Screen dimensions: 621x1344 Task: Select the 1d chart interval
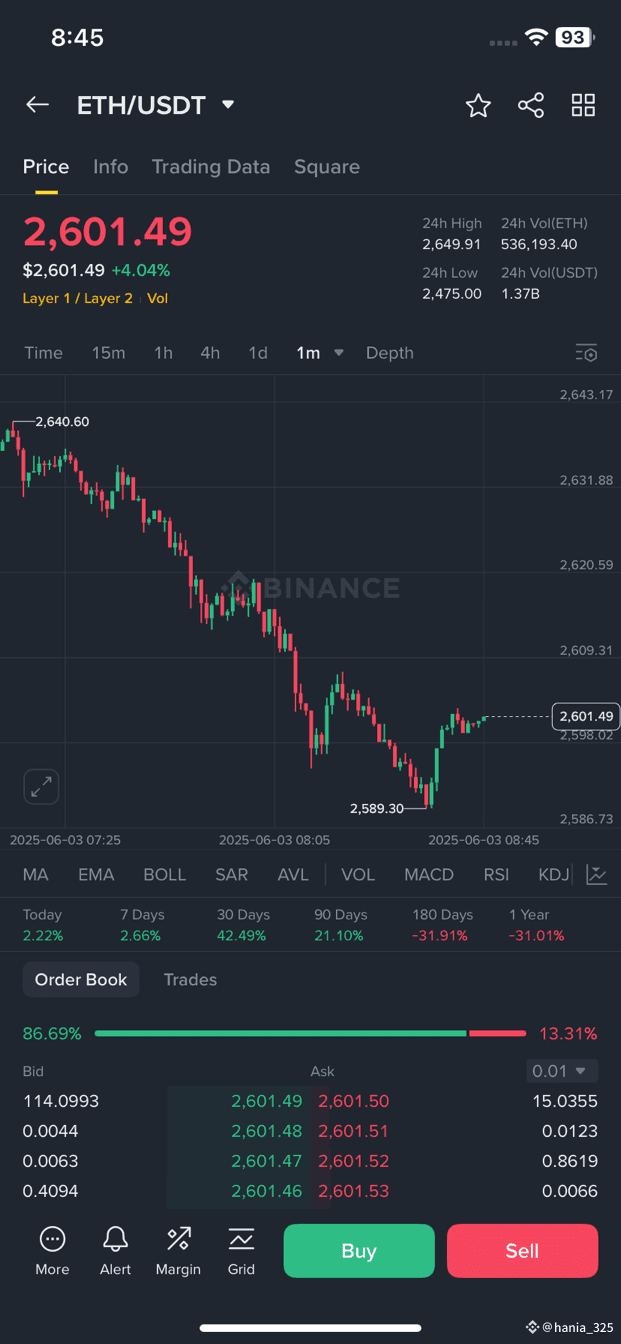point(258,353)
